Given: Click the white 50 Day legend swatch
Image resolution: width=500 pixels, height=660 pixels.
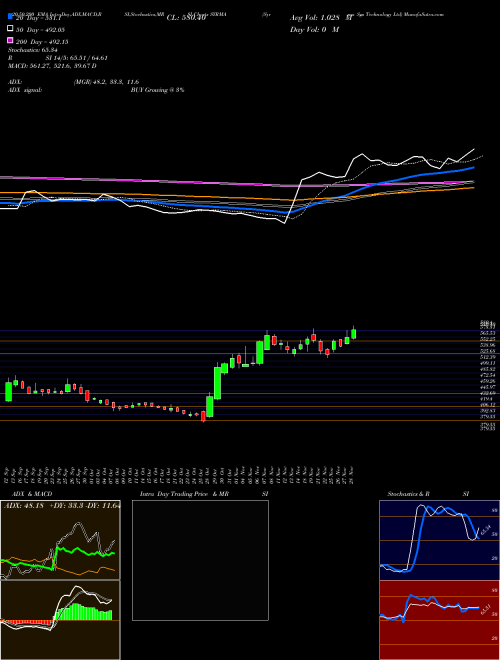Looking at the screenshot, I should (x=10, y=29).
